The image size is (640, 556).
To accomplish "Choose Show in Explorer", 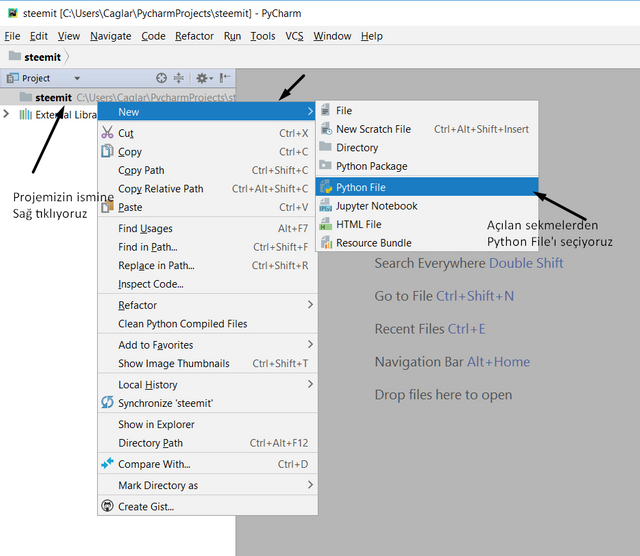I will click(207, 424).
